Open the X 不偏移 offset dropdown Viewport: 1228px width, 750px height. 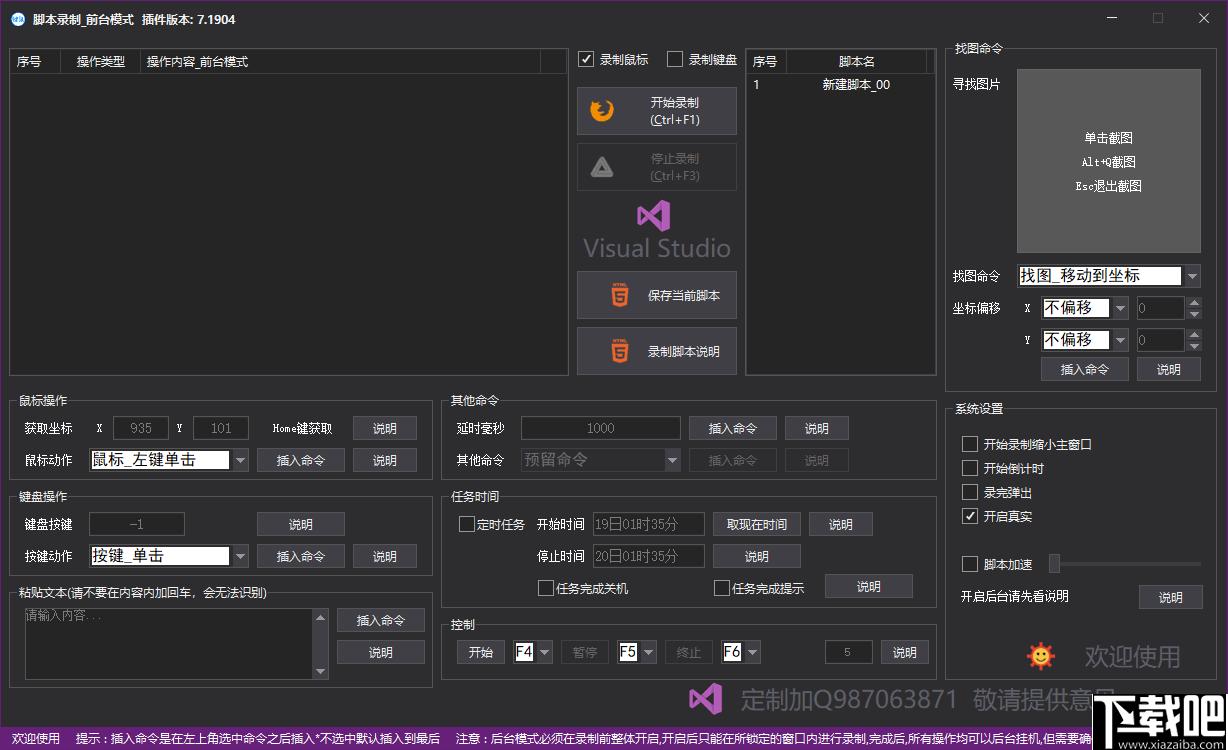point(1120,308)
